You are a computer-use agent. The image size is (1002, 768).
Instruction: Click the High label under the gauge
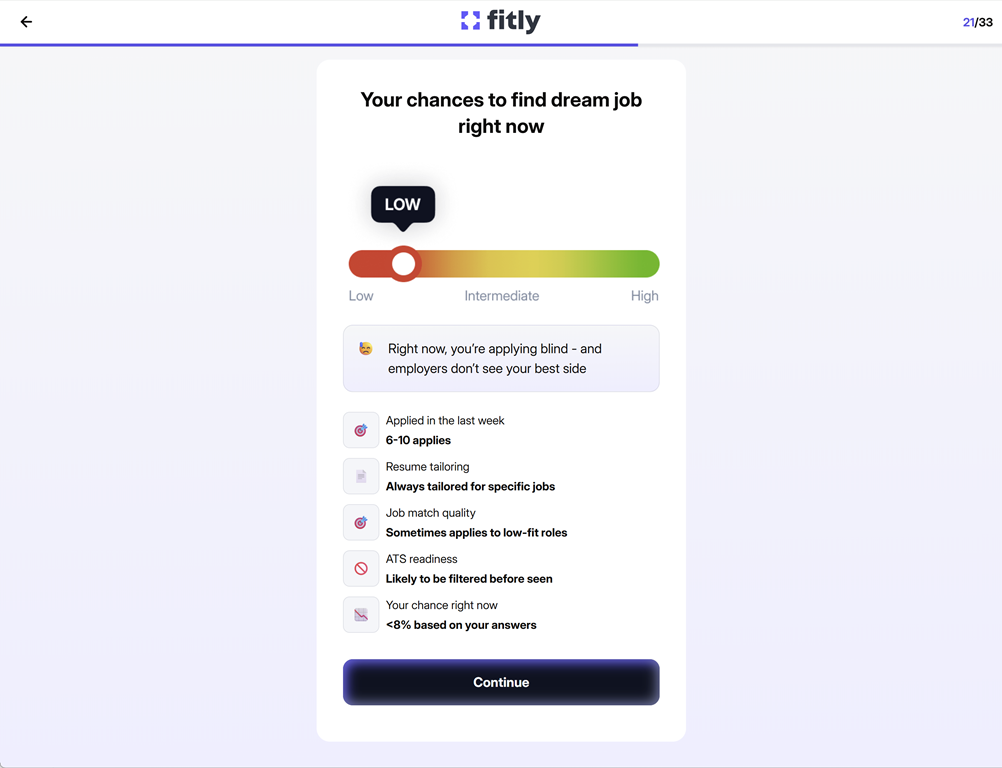tap(644, 296)
